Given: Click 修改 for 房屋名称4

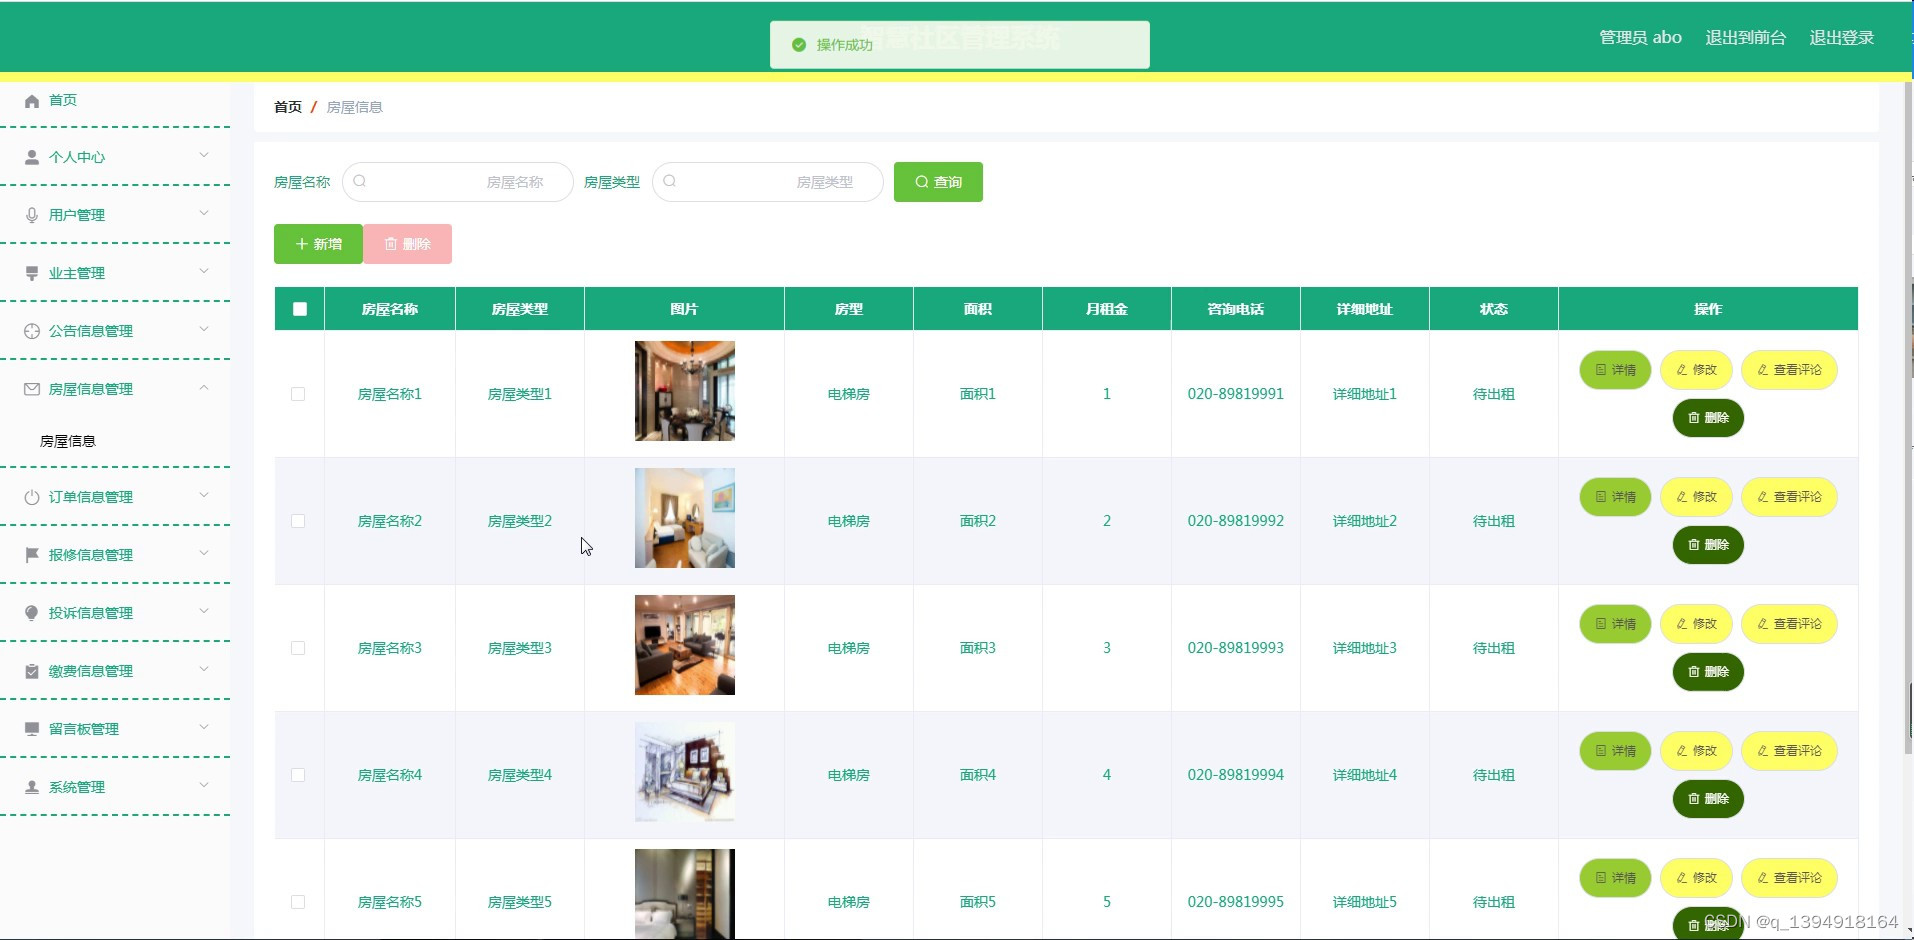Looking at the screenshot, I should click(1696, 751).
